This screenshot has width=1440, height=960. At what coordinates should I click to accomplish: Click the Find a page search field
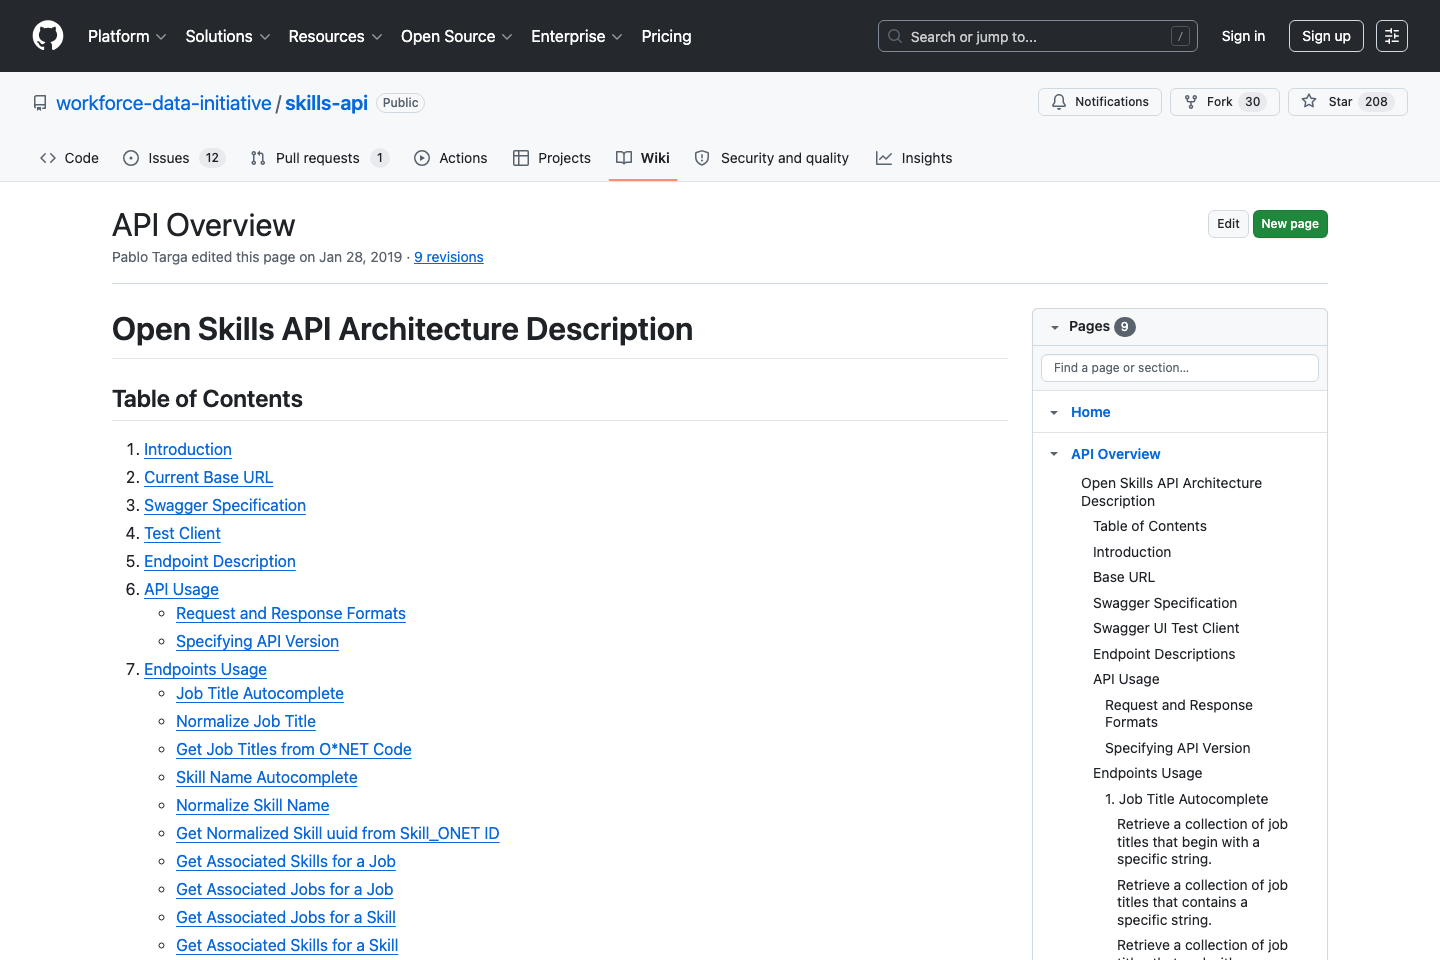1179,367
